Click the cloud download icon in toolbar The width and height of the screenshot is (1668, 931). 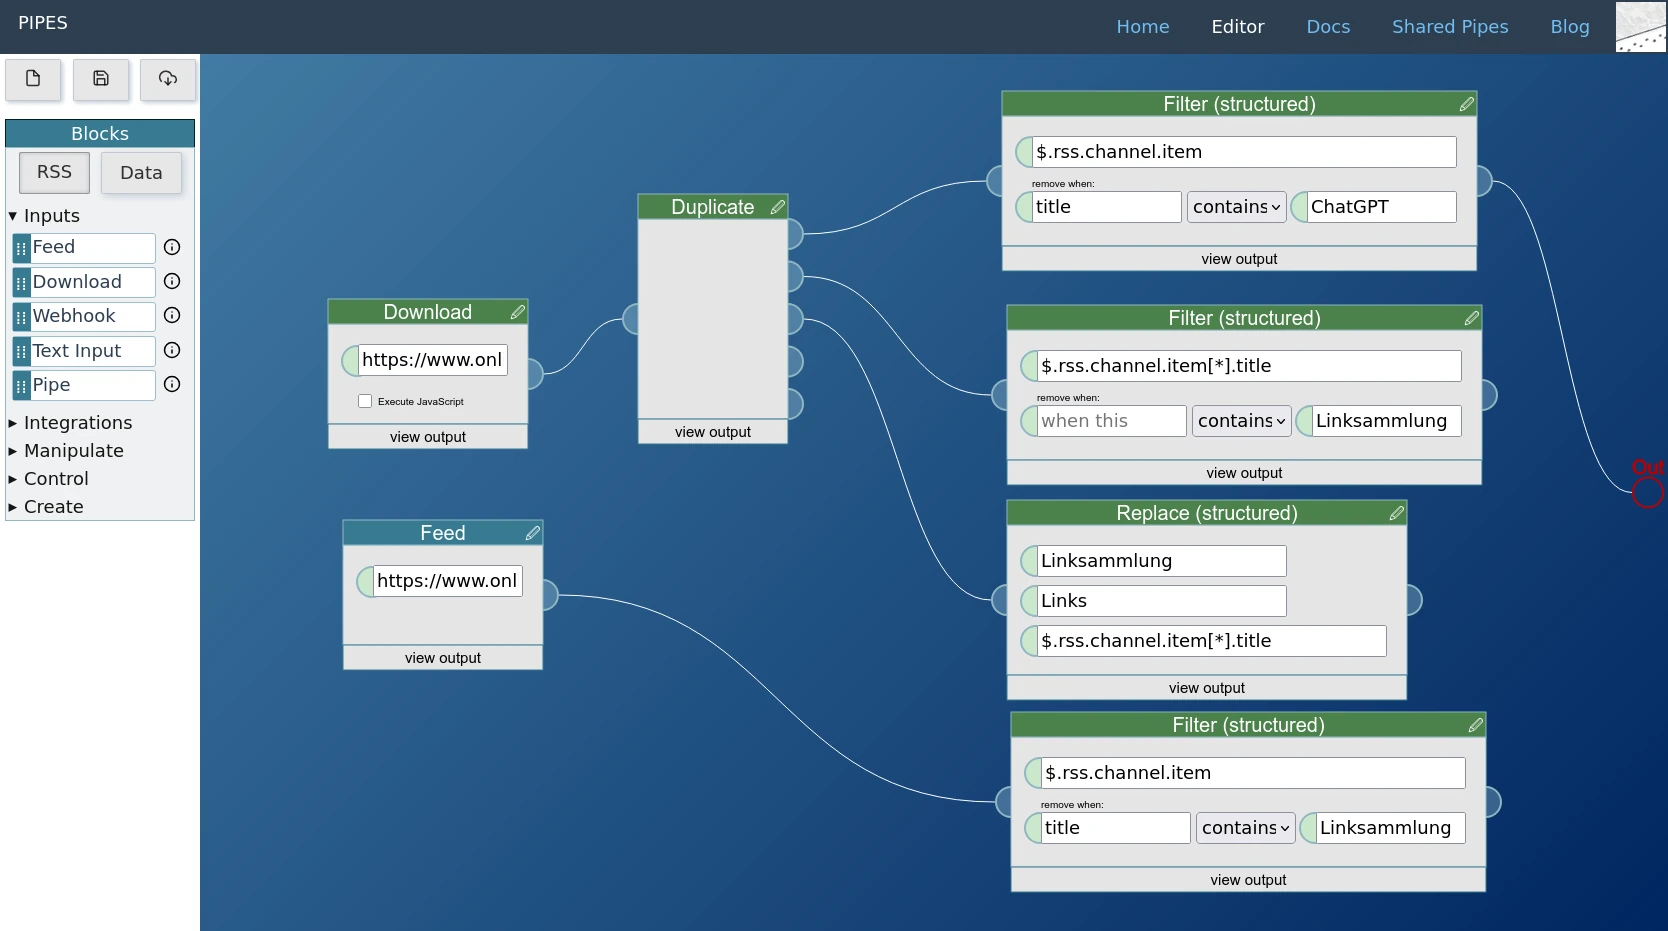pyautogui.click(x=168, y=79)
